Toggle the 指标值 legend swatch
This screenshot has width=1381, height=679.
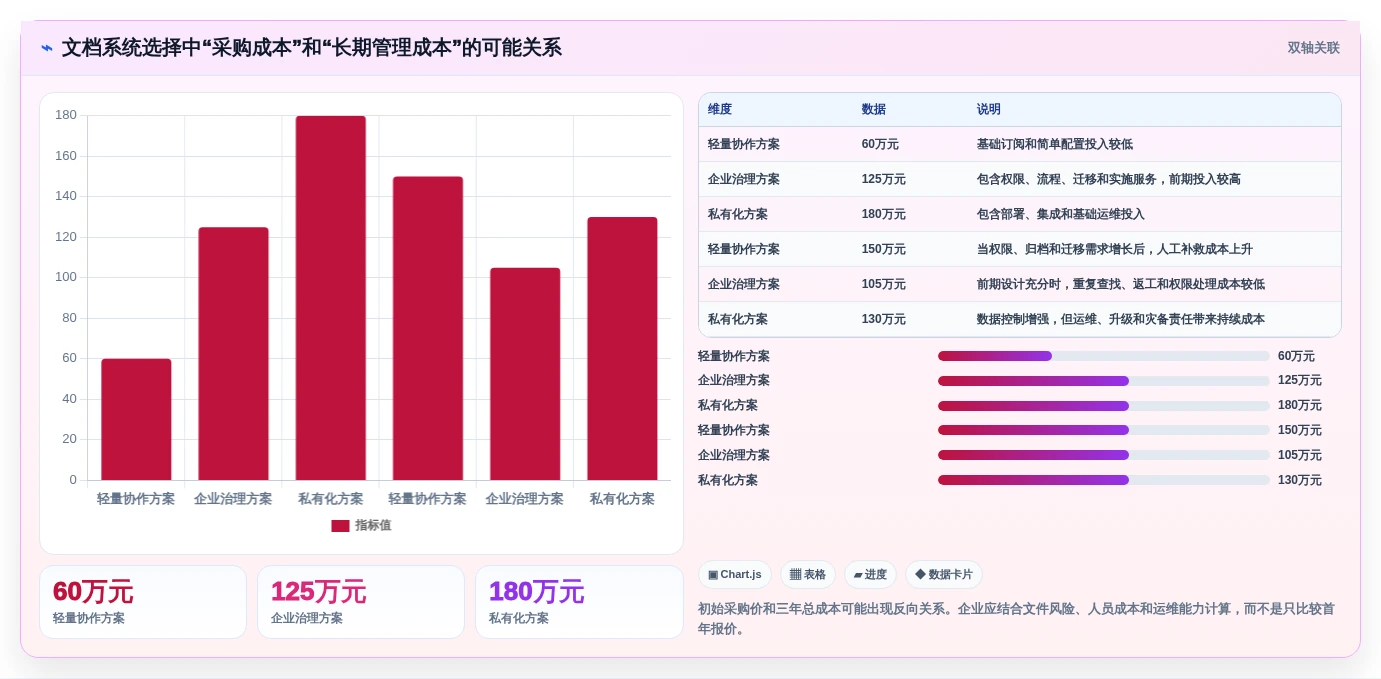340,526
